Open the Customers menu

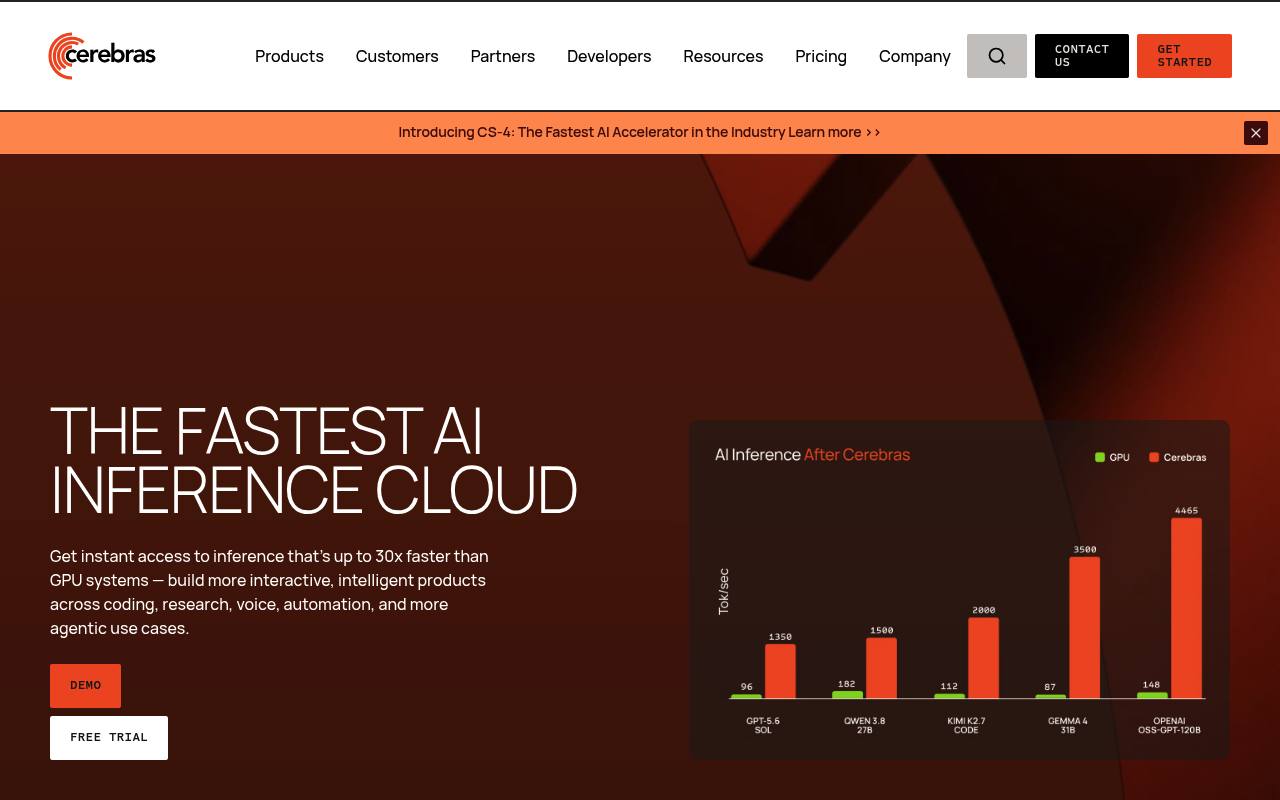[397, 56]
